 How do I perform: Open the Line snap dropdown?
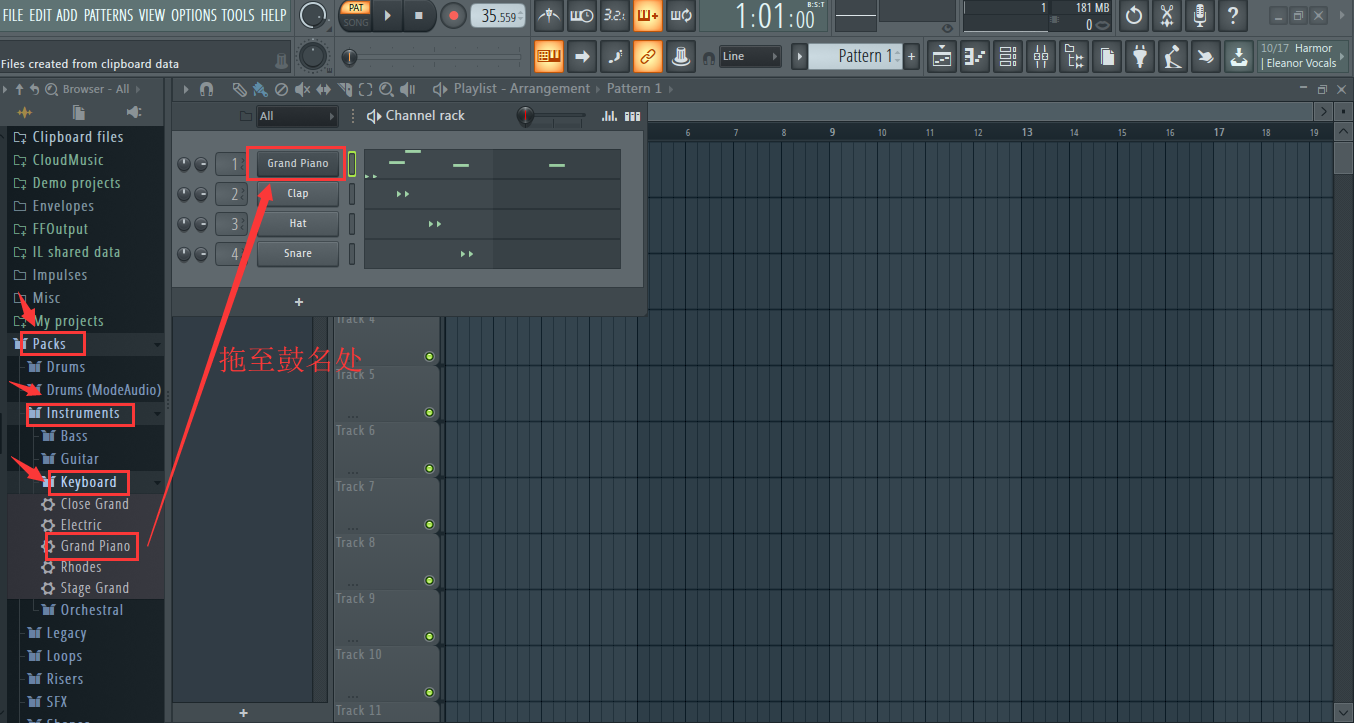750,56
